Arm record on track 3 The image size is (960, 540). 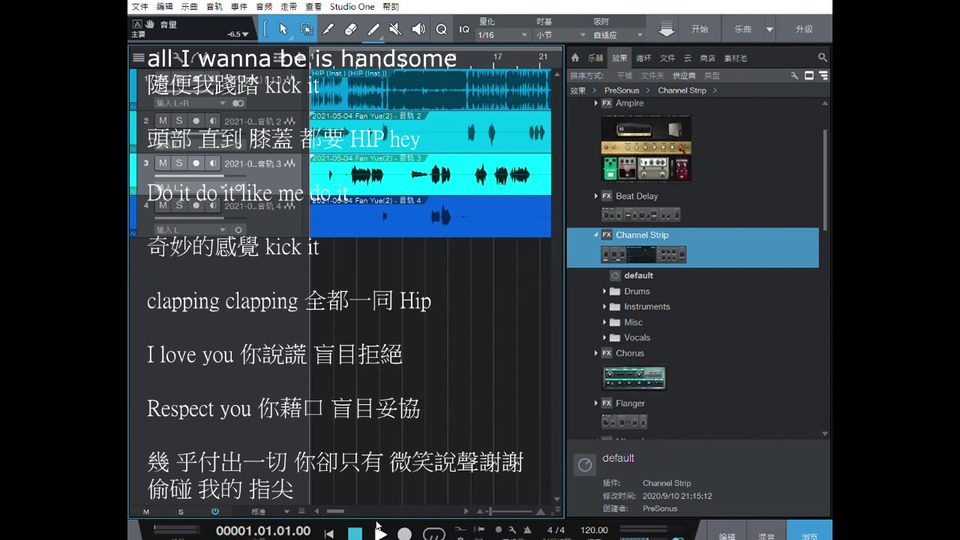tap(196, 163)
